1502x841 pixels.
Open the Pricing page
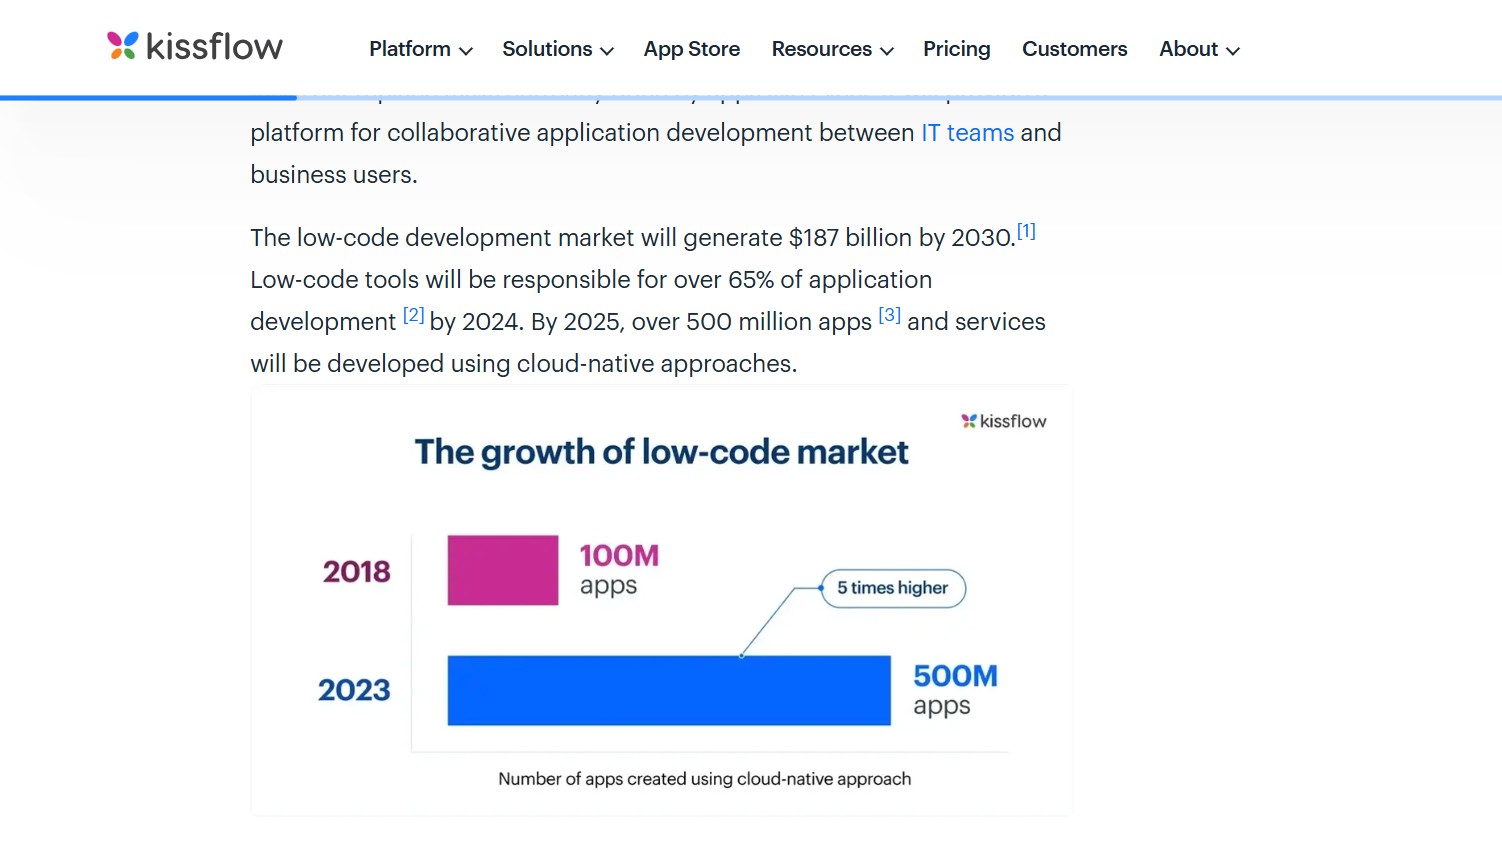[956, 49]
